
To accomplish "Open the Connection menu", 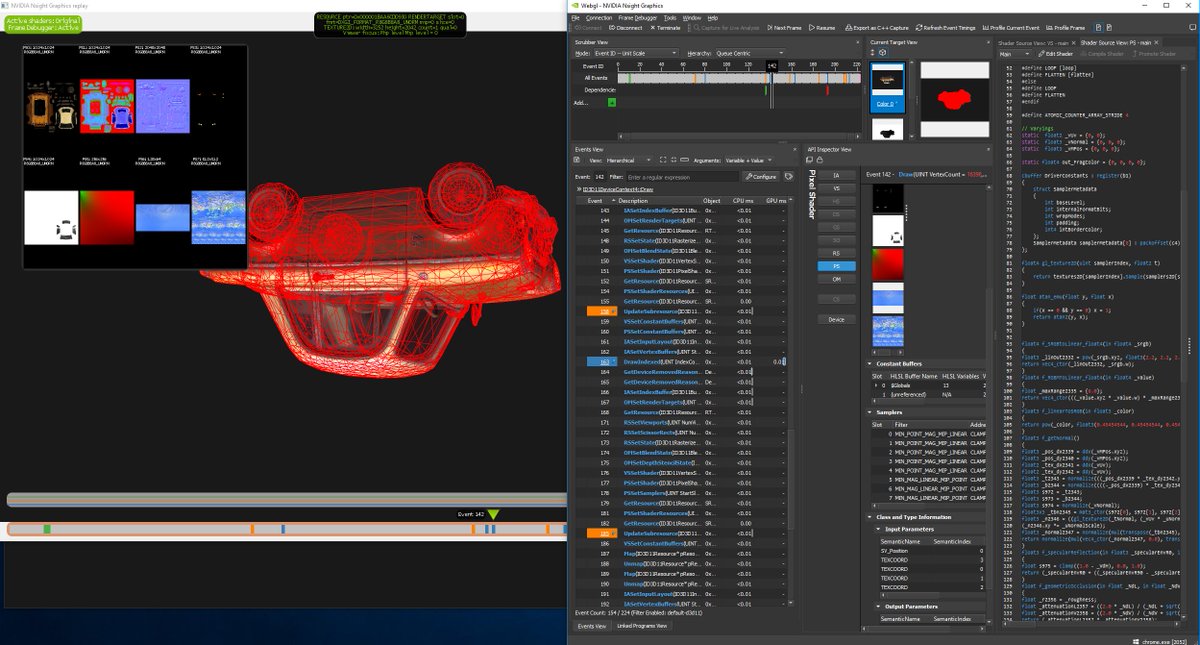I will (x=599, y=18).
